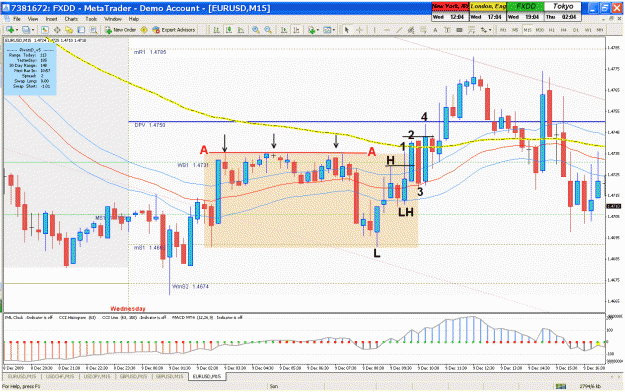
Task: Select the horizontal line tool
Action: coord(387,30)
